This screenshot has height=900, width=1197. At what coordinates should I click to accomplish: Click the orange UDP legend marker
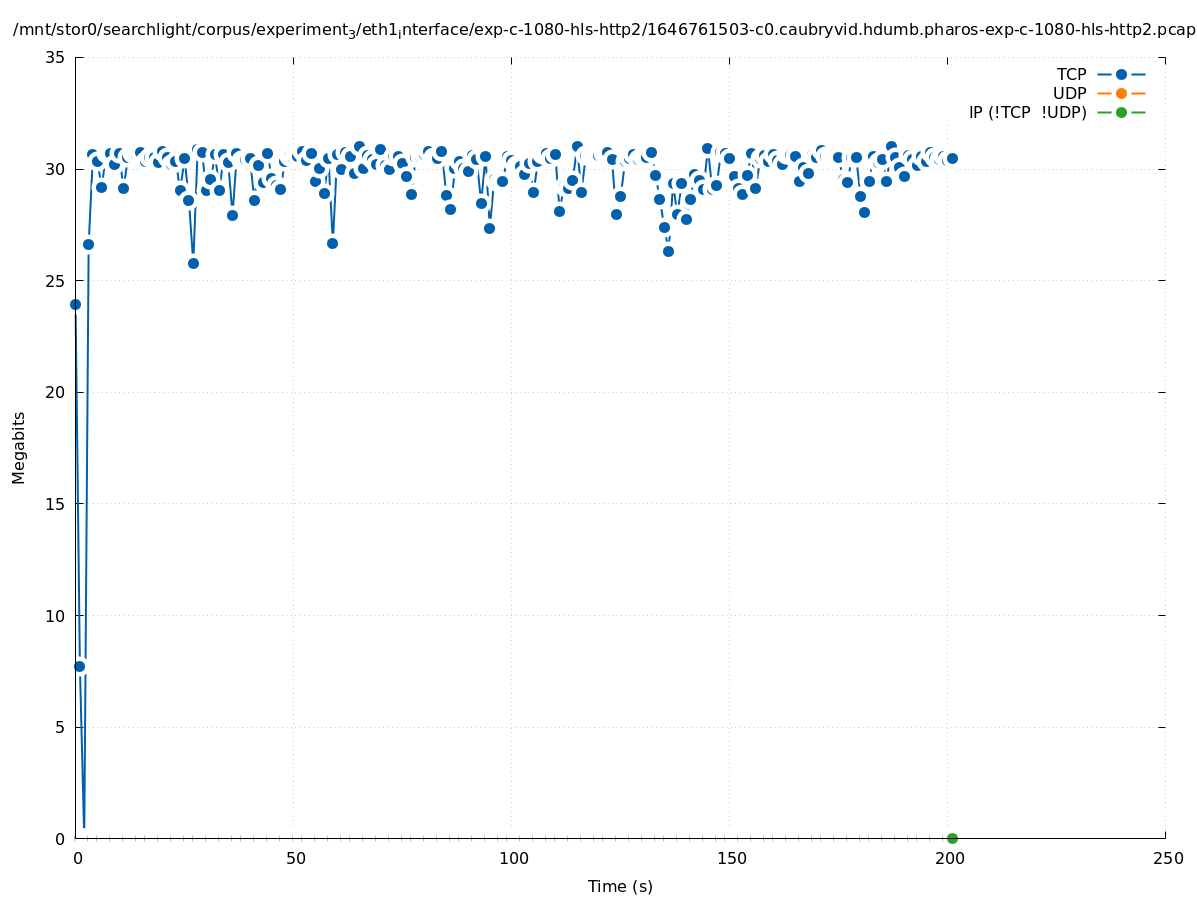(x=1121, y=93)
